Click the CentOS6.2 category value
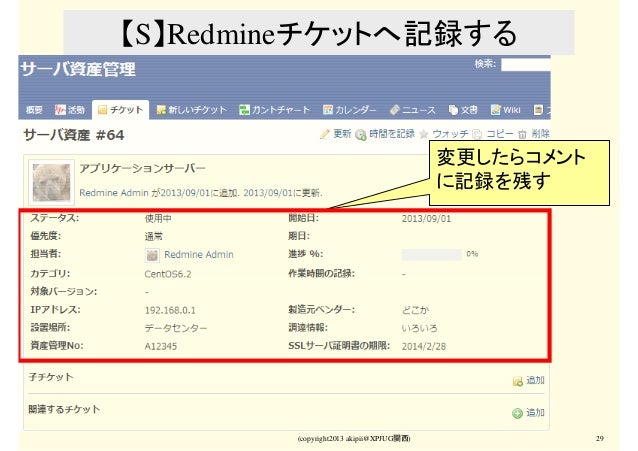 (x=168, y=274)
